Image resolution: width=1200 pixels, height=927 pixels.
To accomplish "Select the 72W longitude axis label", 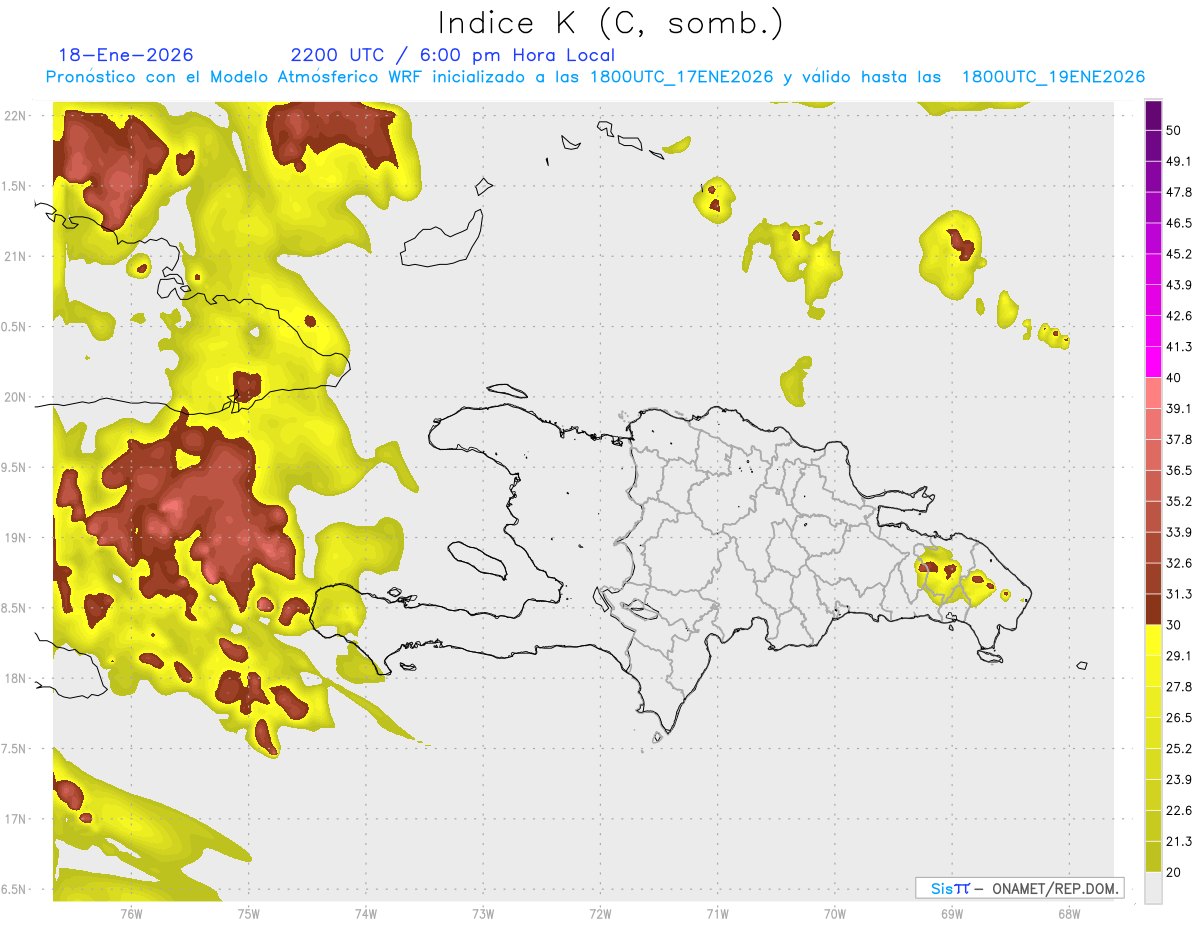I will click(600, 913).
